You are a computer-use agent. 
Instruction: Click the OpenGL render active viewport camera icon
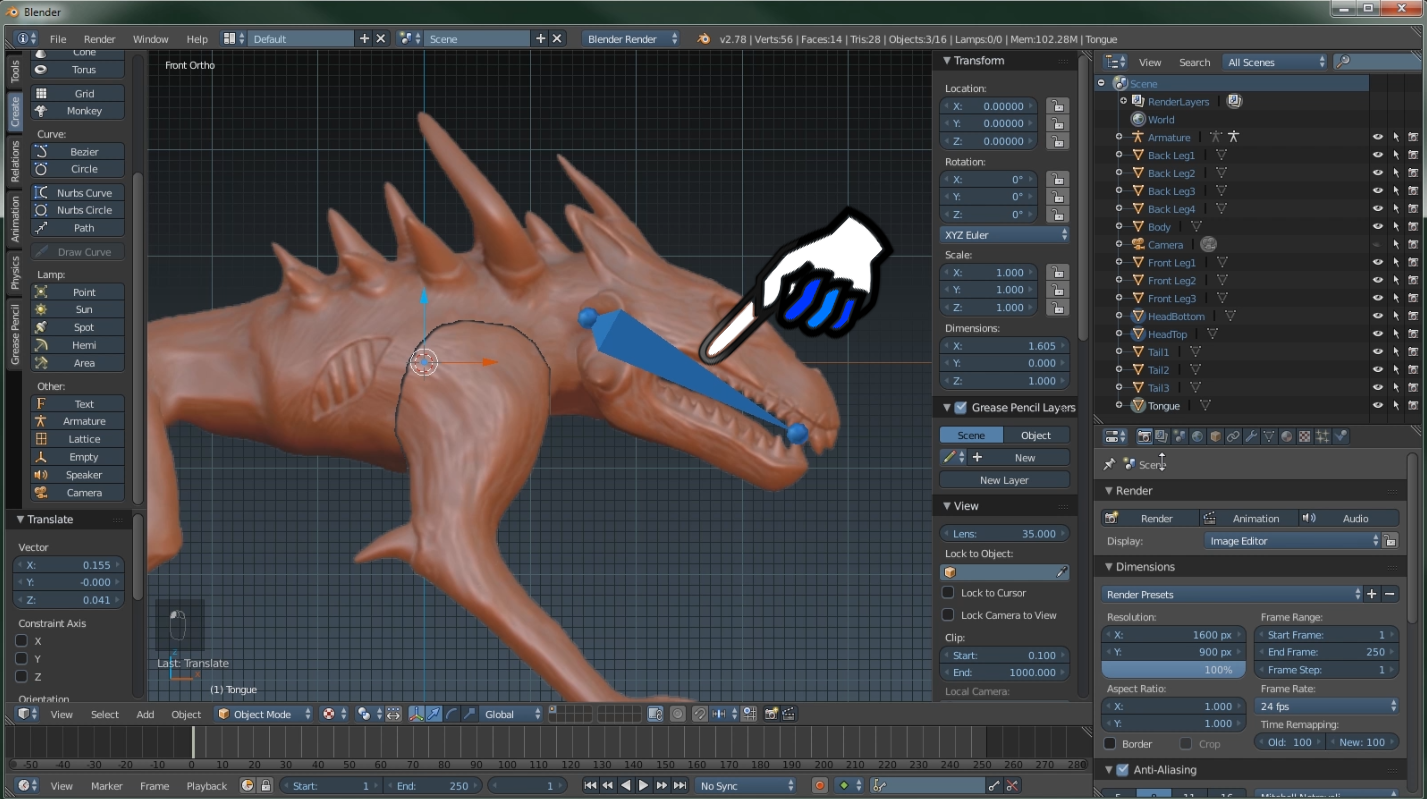pos(771,714)
